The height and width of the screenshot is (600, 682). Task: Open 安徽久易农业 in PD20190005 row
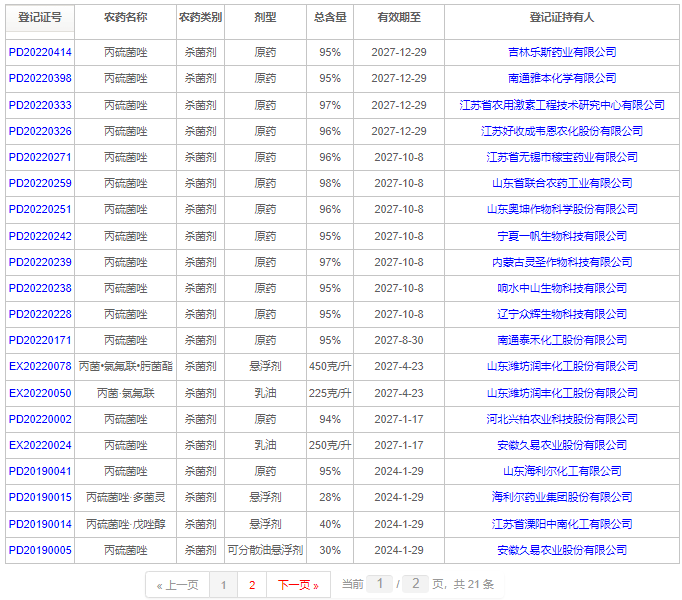point(562,550)
